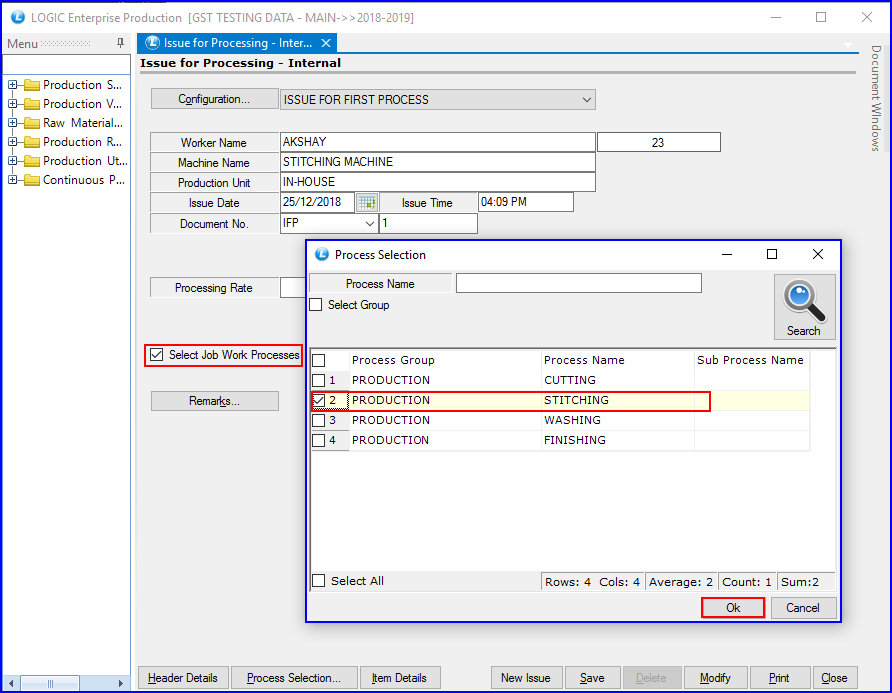The height and width of the screenshot is (693, 892).
Task: Click the Modify button
Action: point(715,678)
